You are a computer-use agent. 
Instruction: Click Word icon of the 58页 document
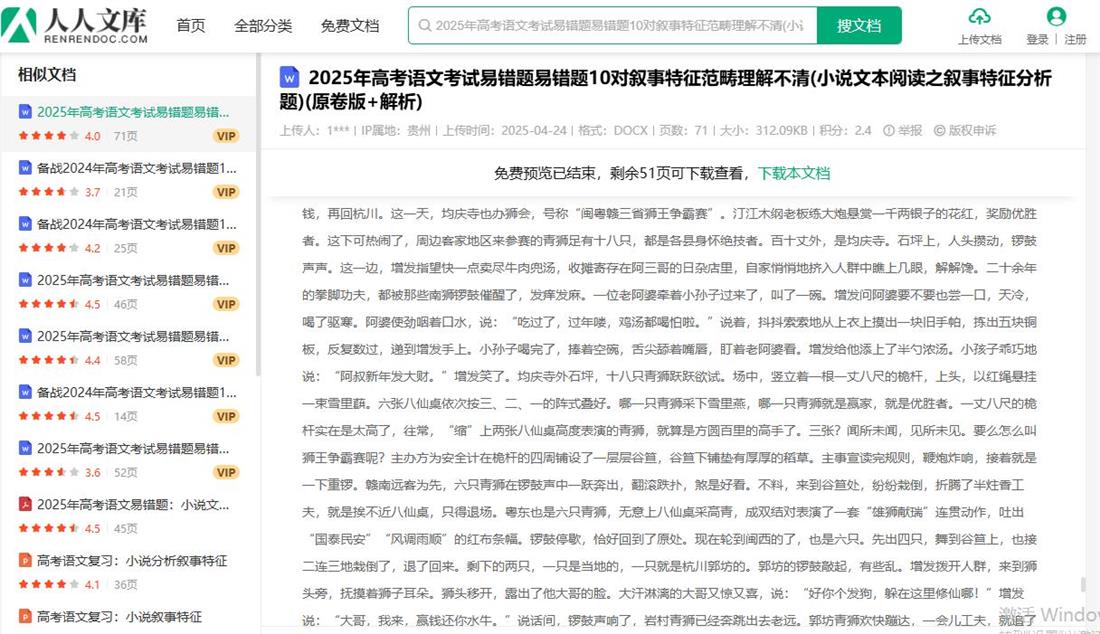click(25, 336)
